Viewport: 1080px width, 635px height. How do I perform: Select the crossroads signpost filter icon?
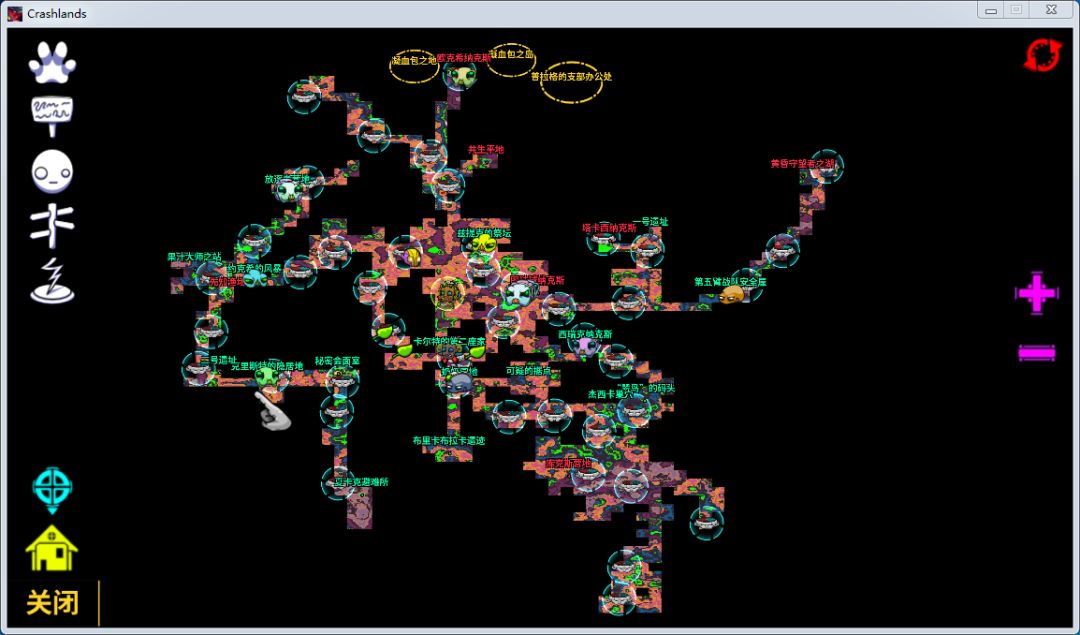pyautogui.click(x=52, y=226)
